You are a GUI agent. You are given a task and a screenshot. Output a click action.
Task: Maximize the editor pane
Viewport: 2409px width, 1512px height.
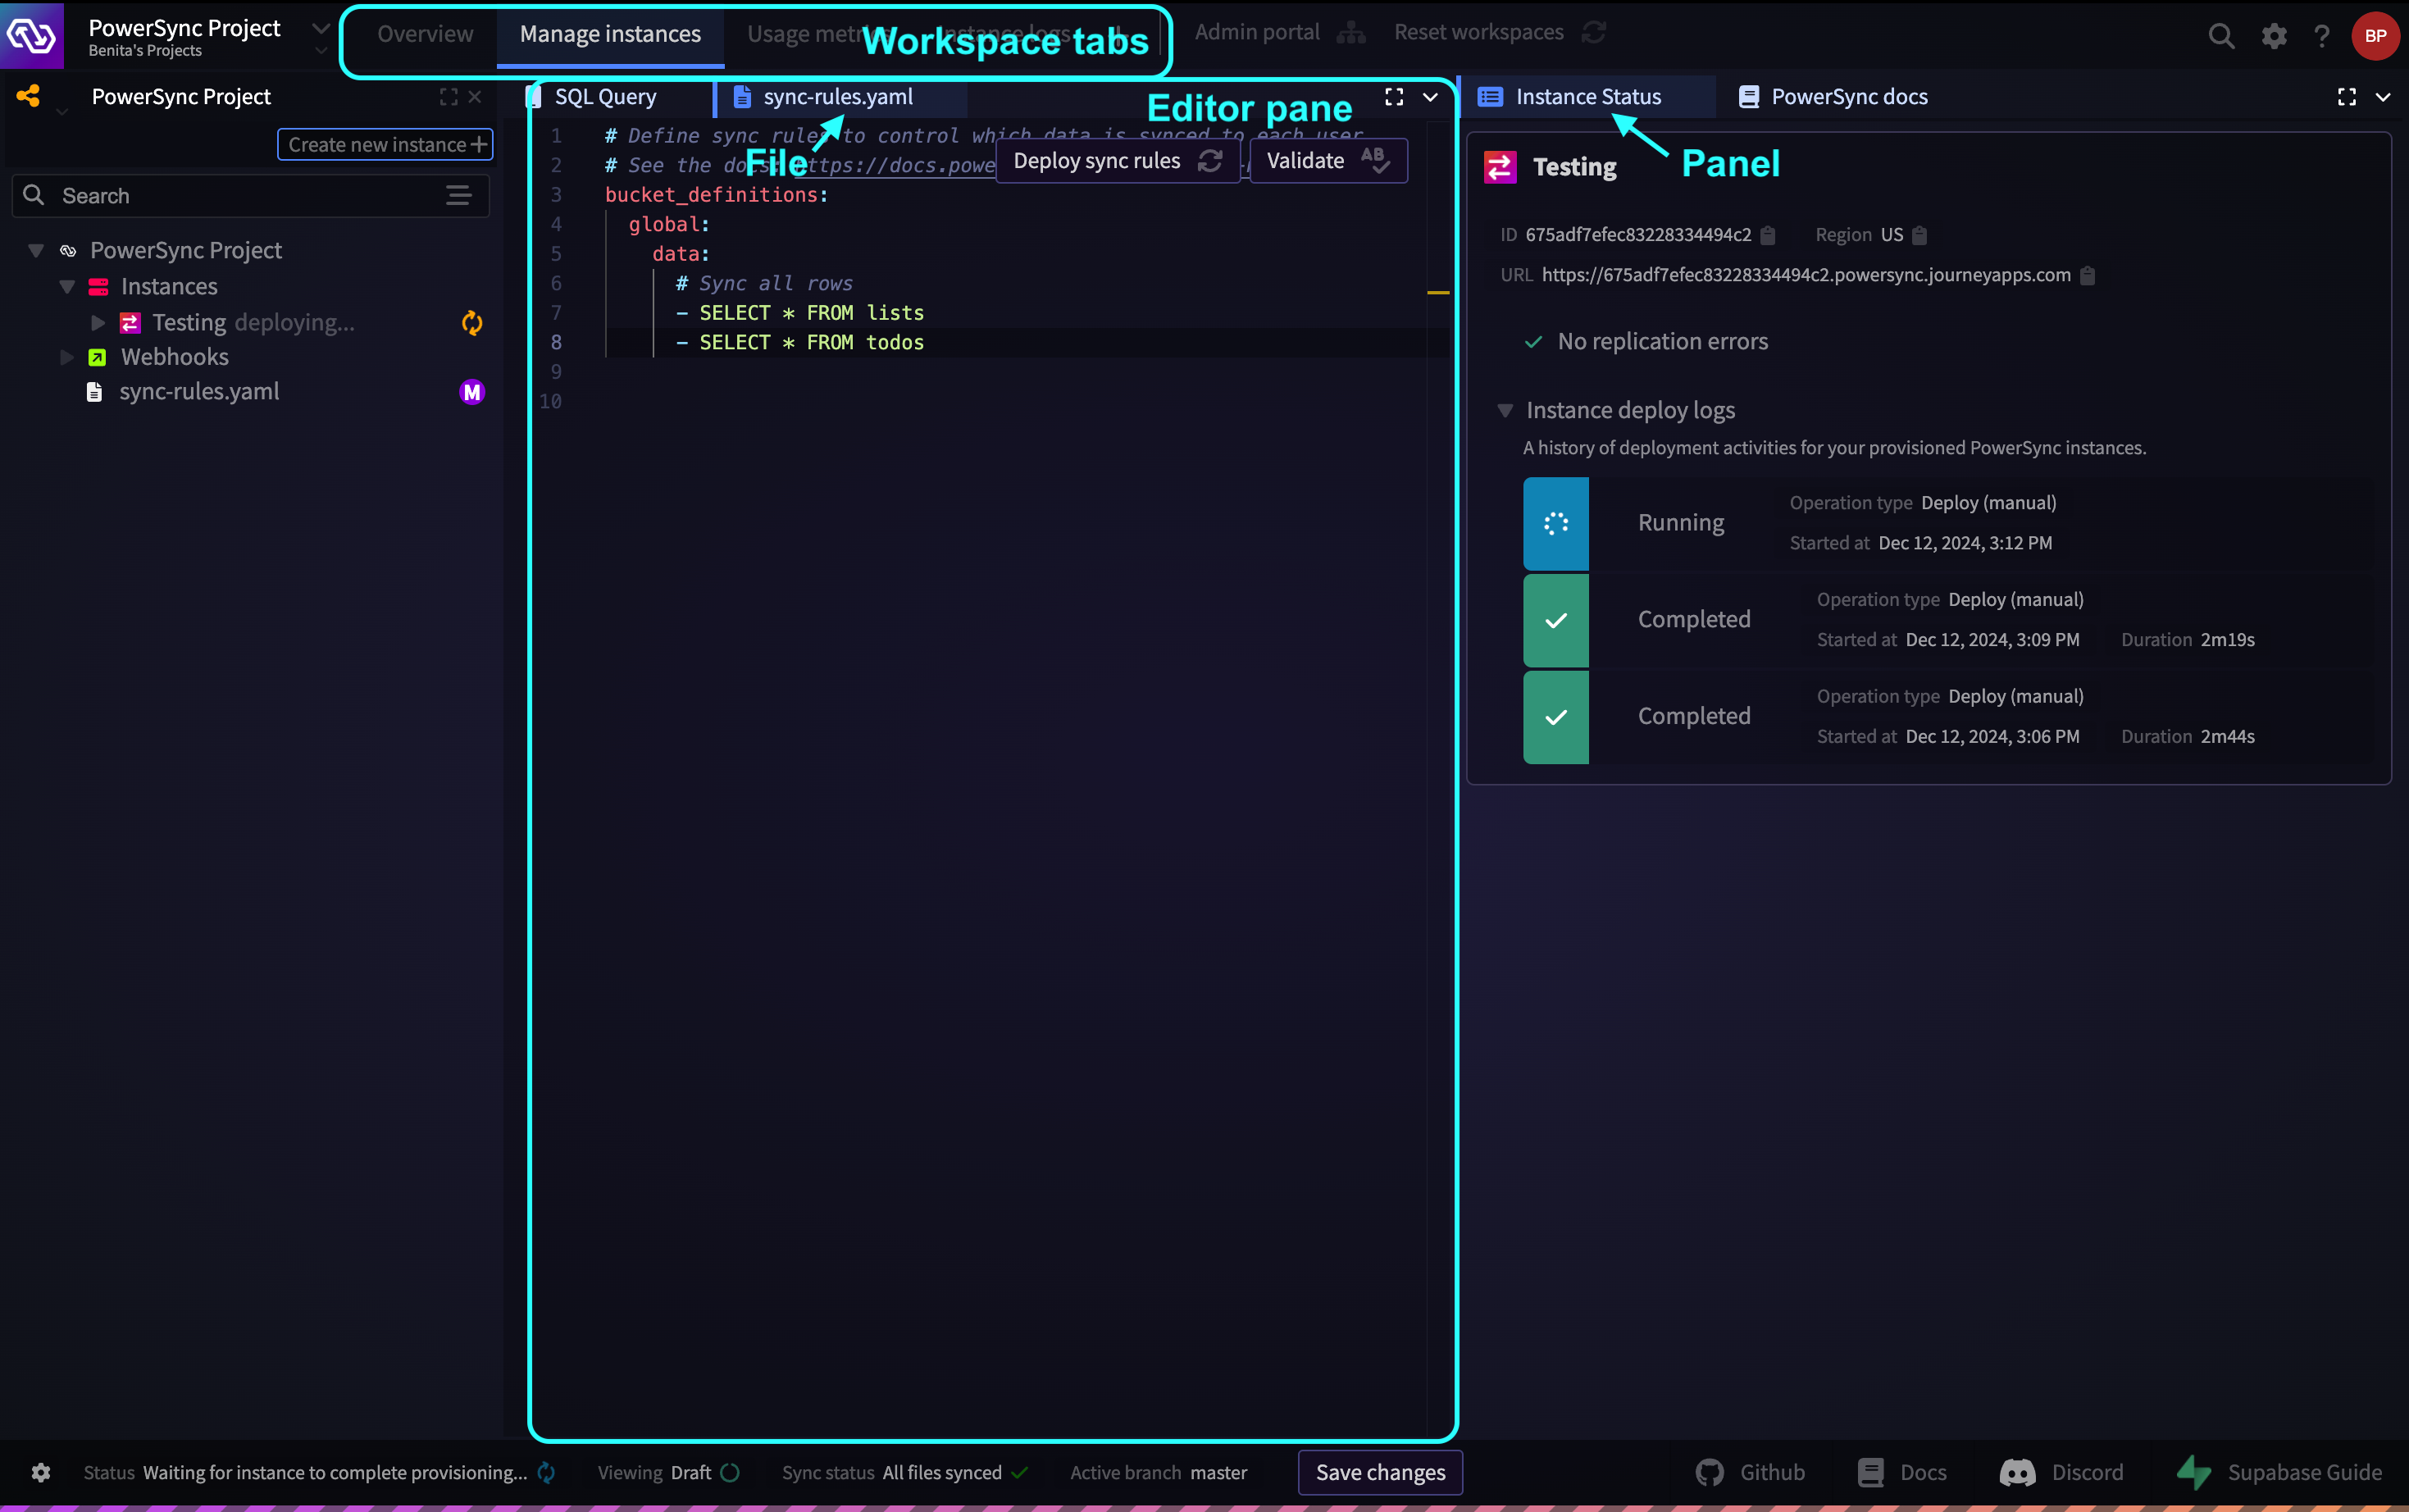[1394, 96]
